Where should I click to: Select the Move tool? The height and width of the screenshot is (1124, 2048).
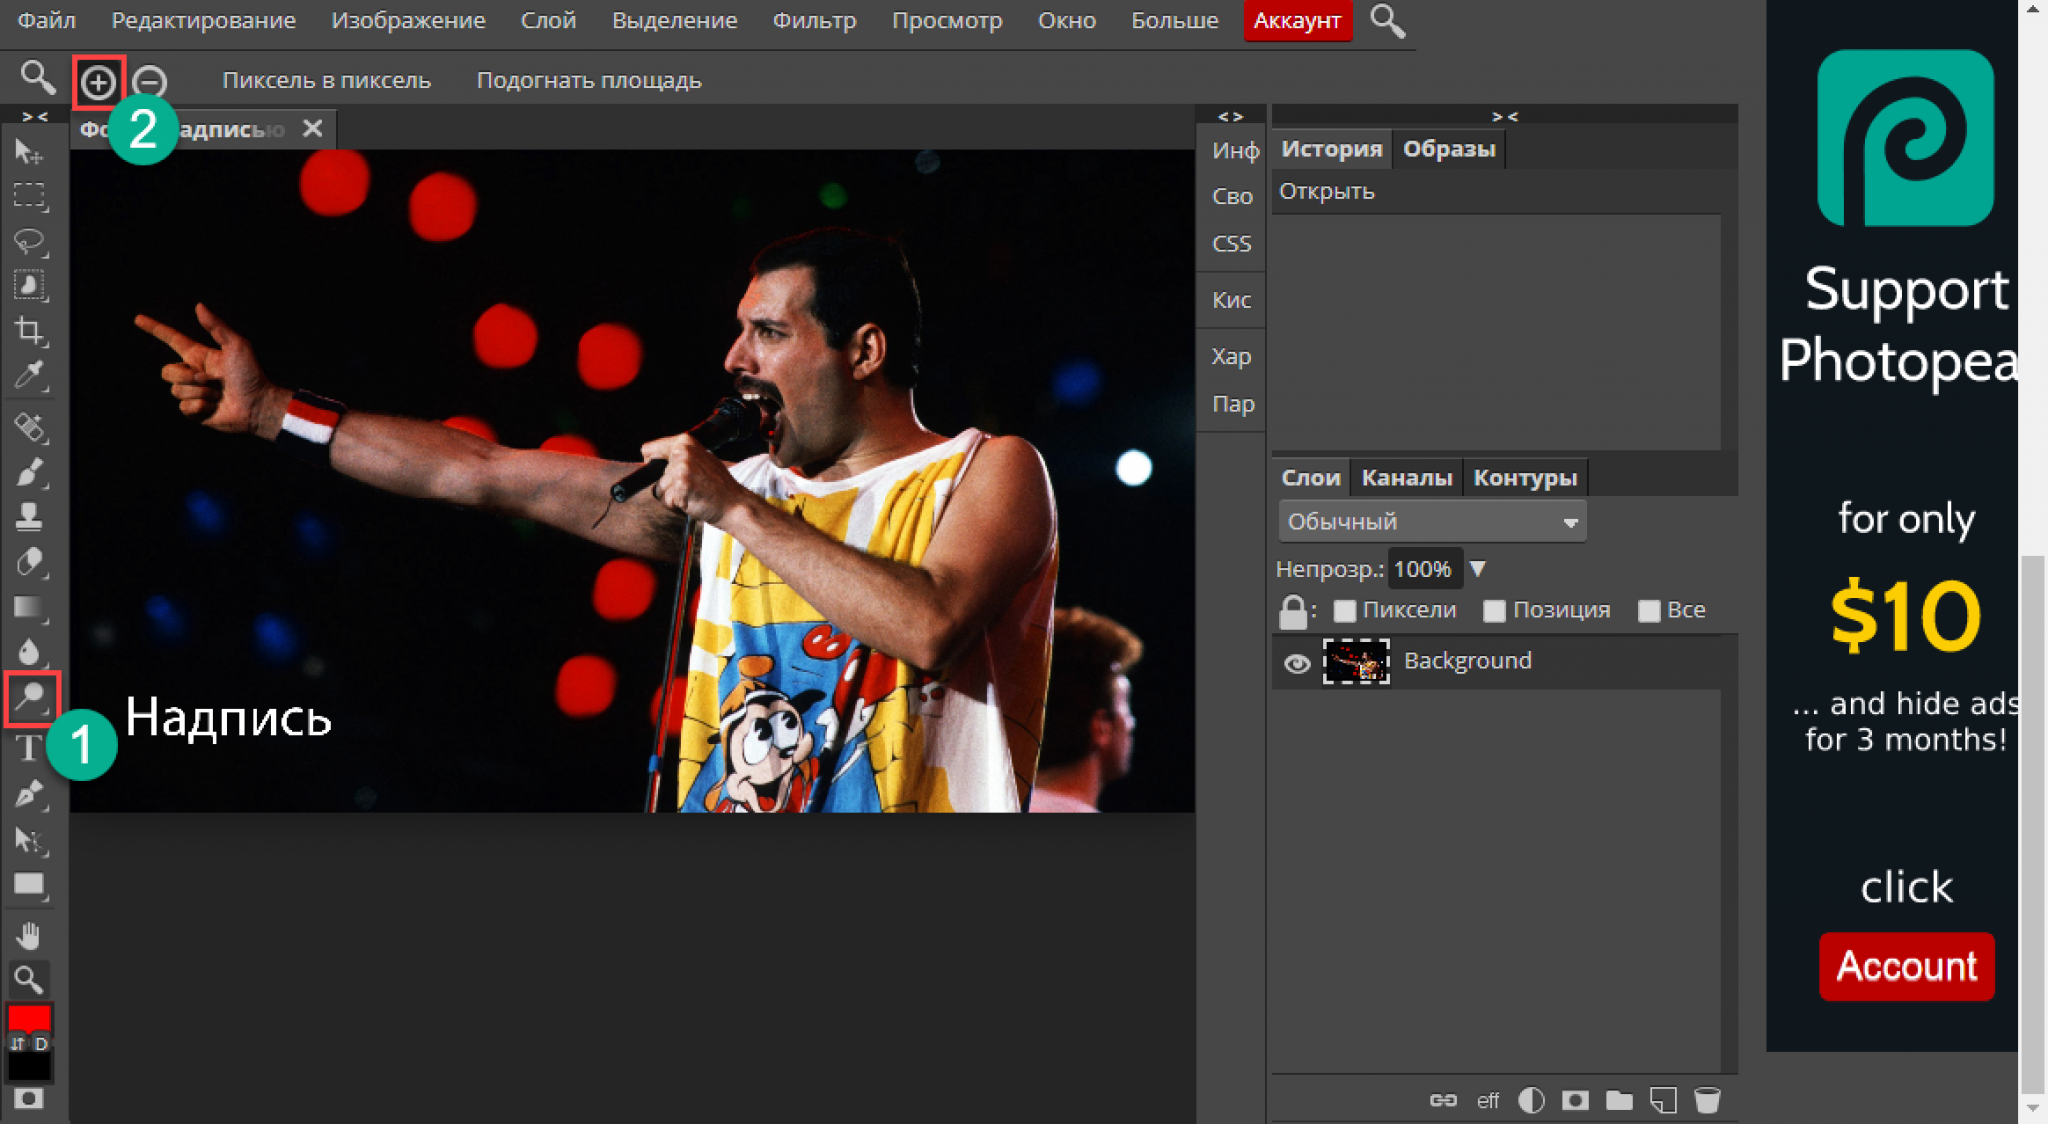click(x=29, y=152)
